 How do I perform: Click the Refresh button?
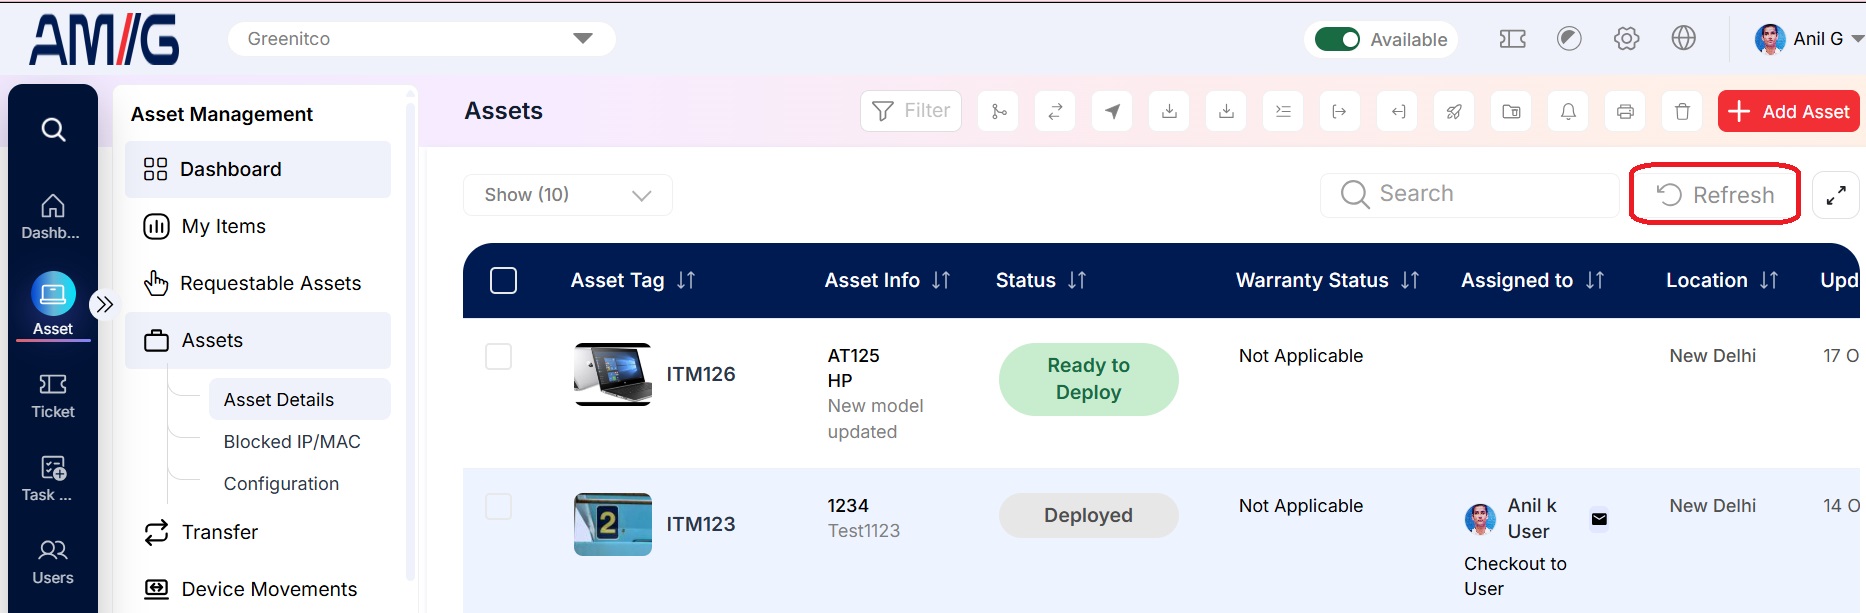1715,195
